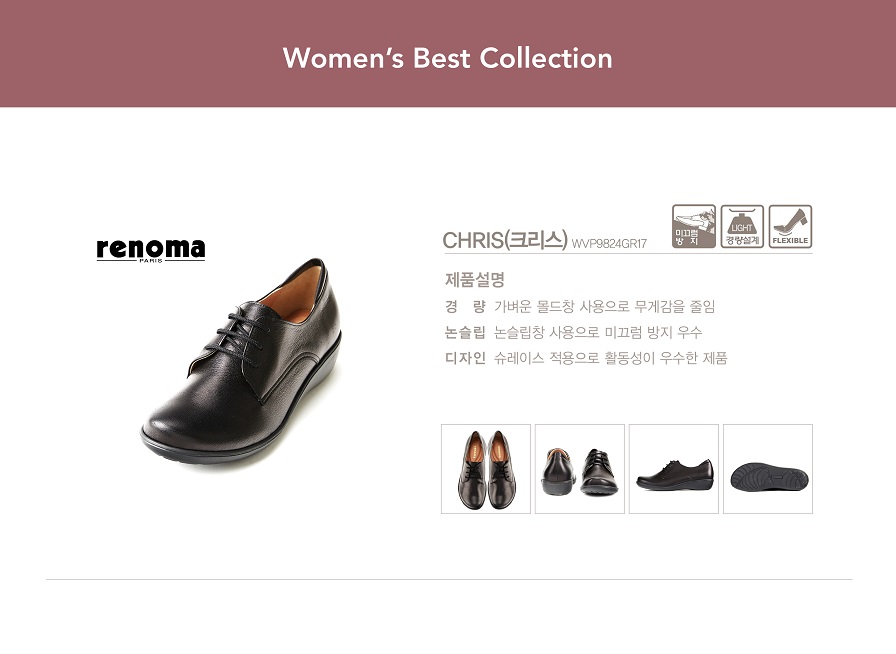The image size is (896, 654).
Task: Click the text about lightweight mold sole 가벼운 몰드창
Action: [605, 306]
